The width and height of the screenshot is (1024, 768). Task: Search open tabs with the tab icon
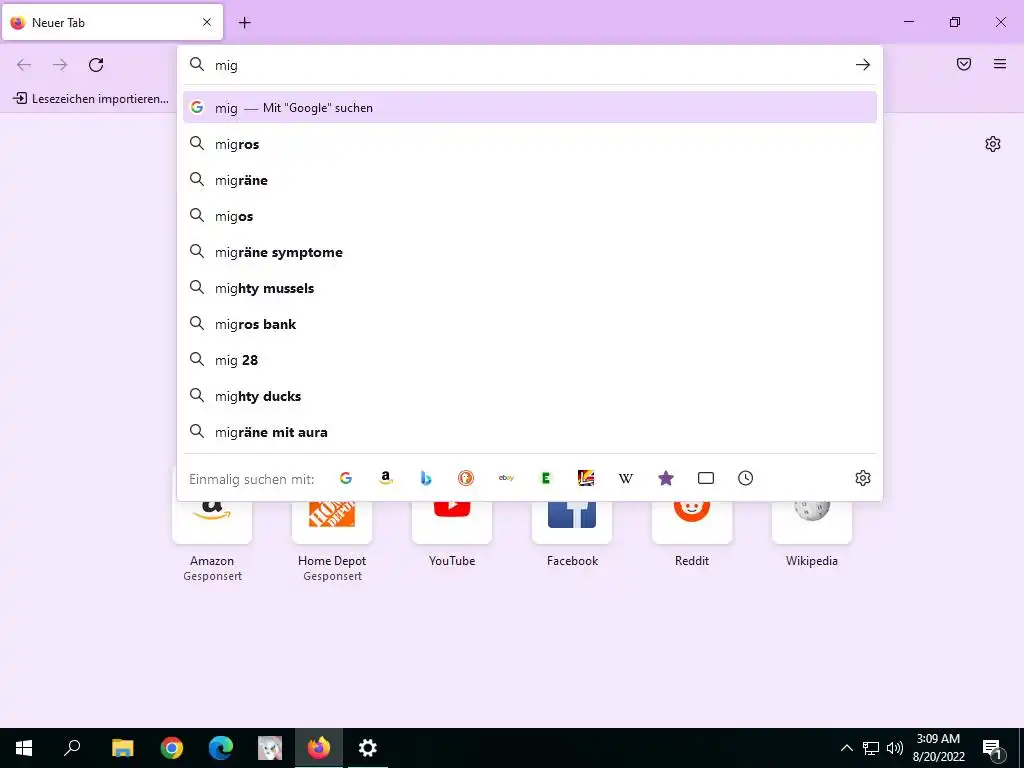[x=706, y=478]
